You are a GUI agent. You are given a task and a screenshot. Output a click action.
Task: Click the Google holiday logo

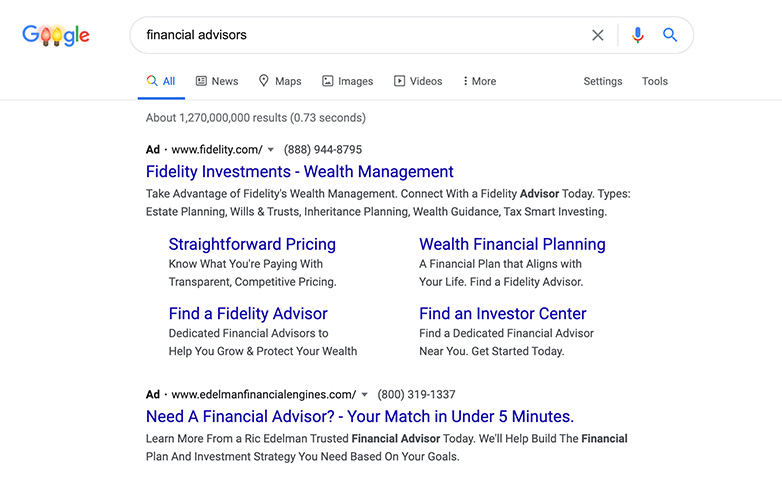pos(56,35)
